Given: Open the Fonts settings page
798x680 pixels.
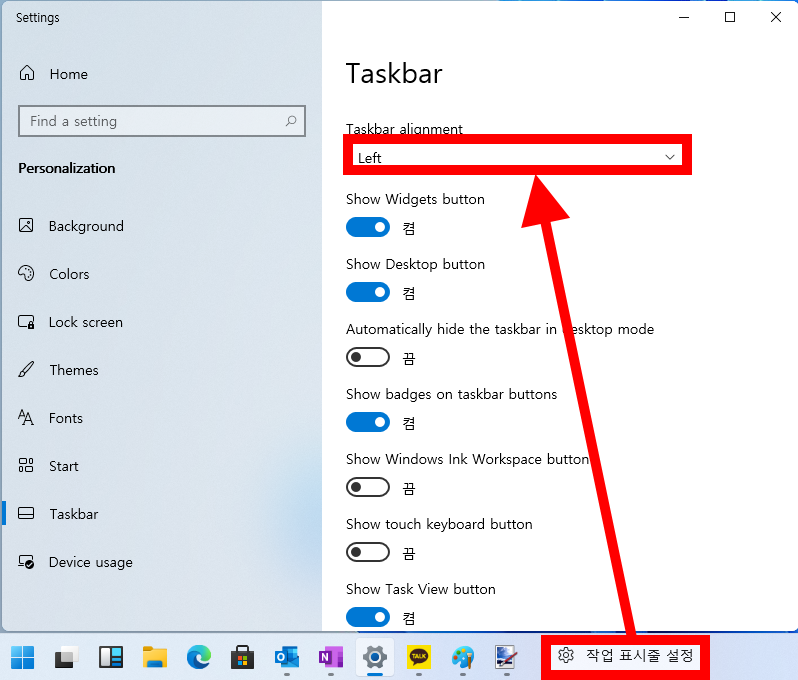Looking at the screenshot, I should coord(66,418).
